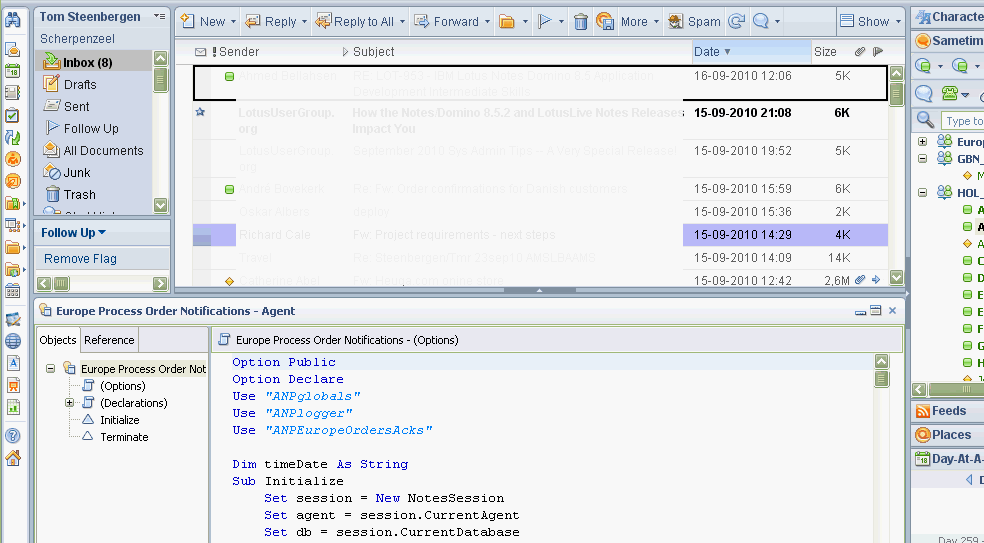Click the paperclip on Catherine Abel message
The height and width of the screenshot is (543, 984).
(860, 280)
